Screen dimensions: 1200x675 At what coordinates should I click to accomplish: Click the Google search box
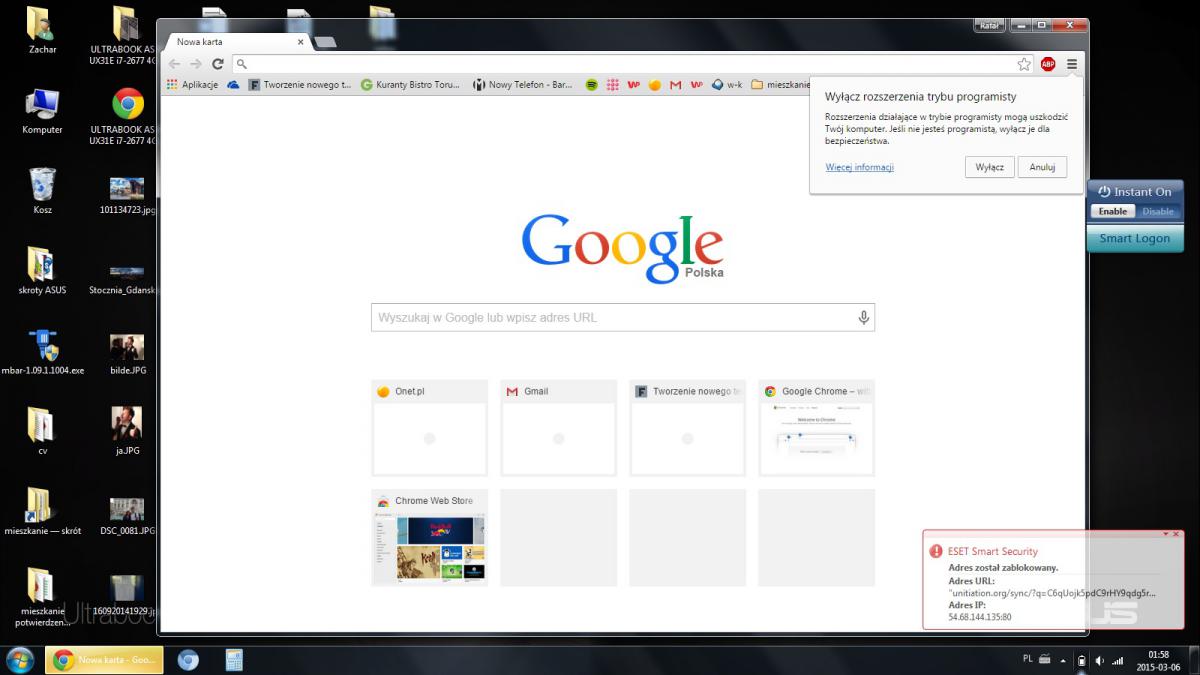[622, 318]
